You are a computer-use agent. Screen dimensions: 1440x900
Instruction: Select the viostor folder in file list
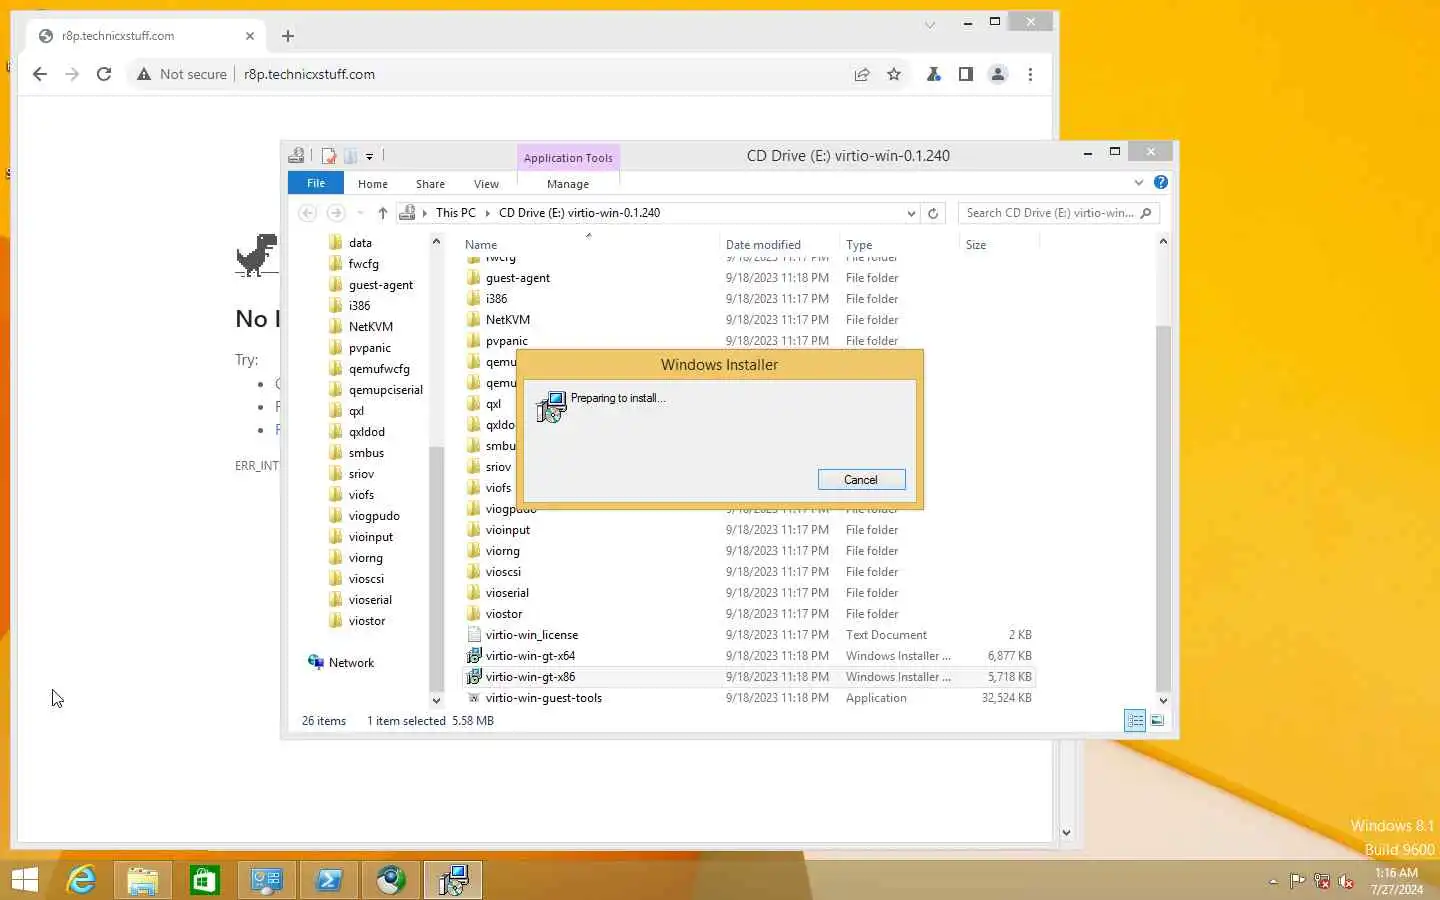[x=504, y=614]
